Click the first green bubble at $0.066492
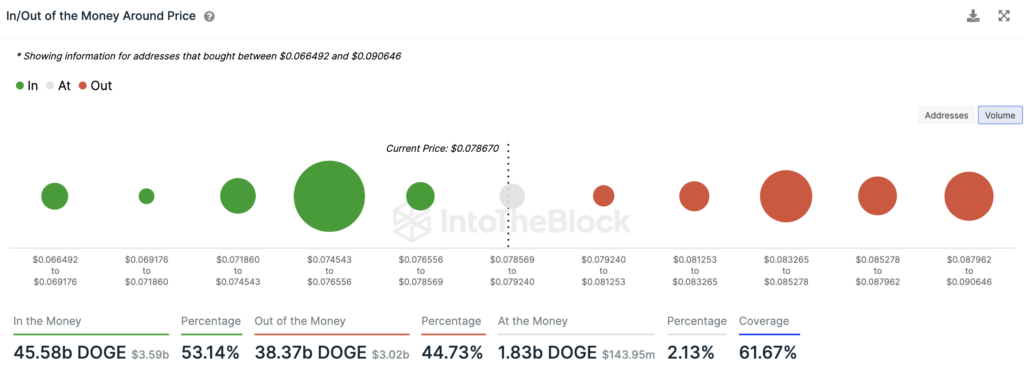This screenshot has width=1024, height=387. pyautogui.click(x=55, y=196)
